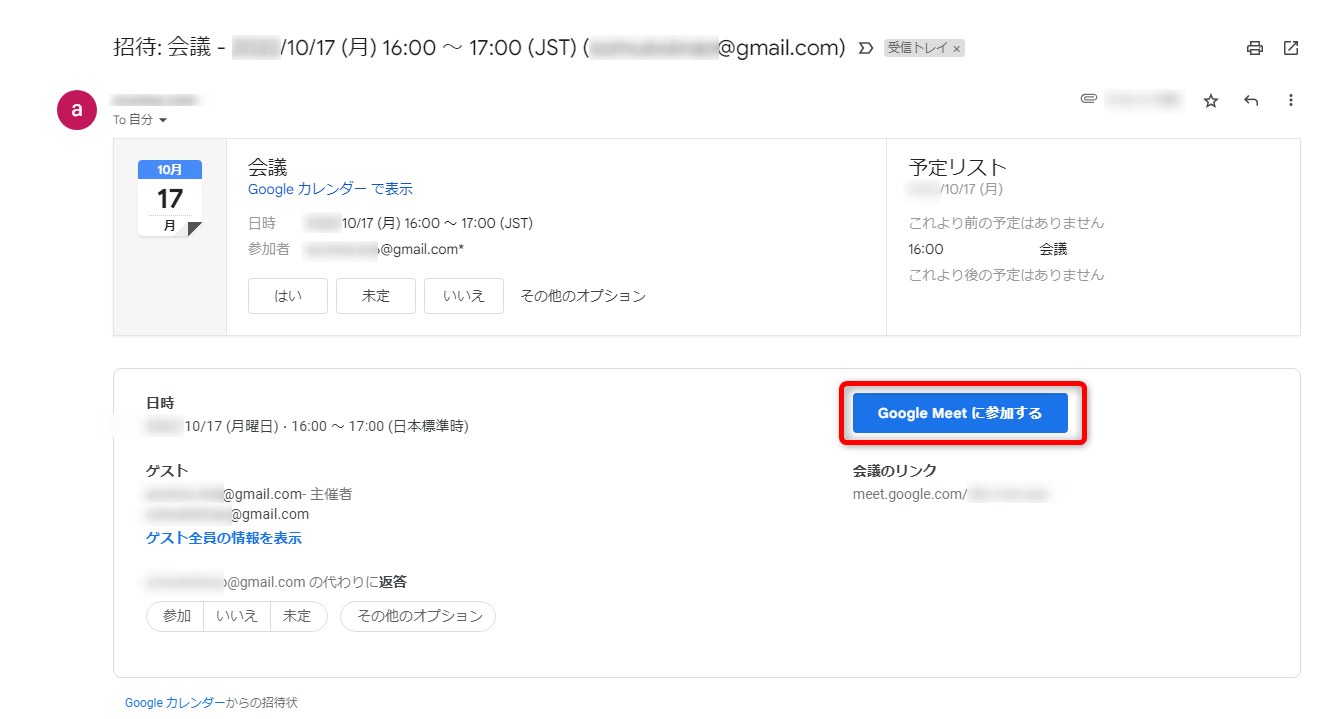
Task: Click the sender avatar 'a'
Action: 77,110
